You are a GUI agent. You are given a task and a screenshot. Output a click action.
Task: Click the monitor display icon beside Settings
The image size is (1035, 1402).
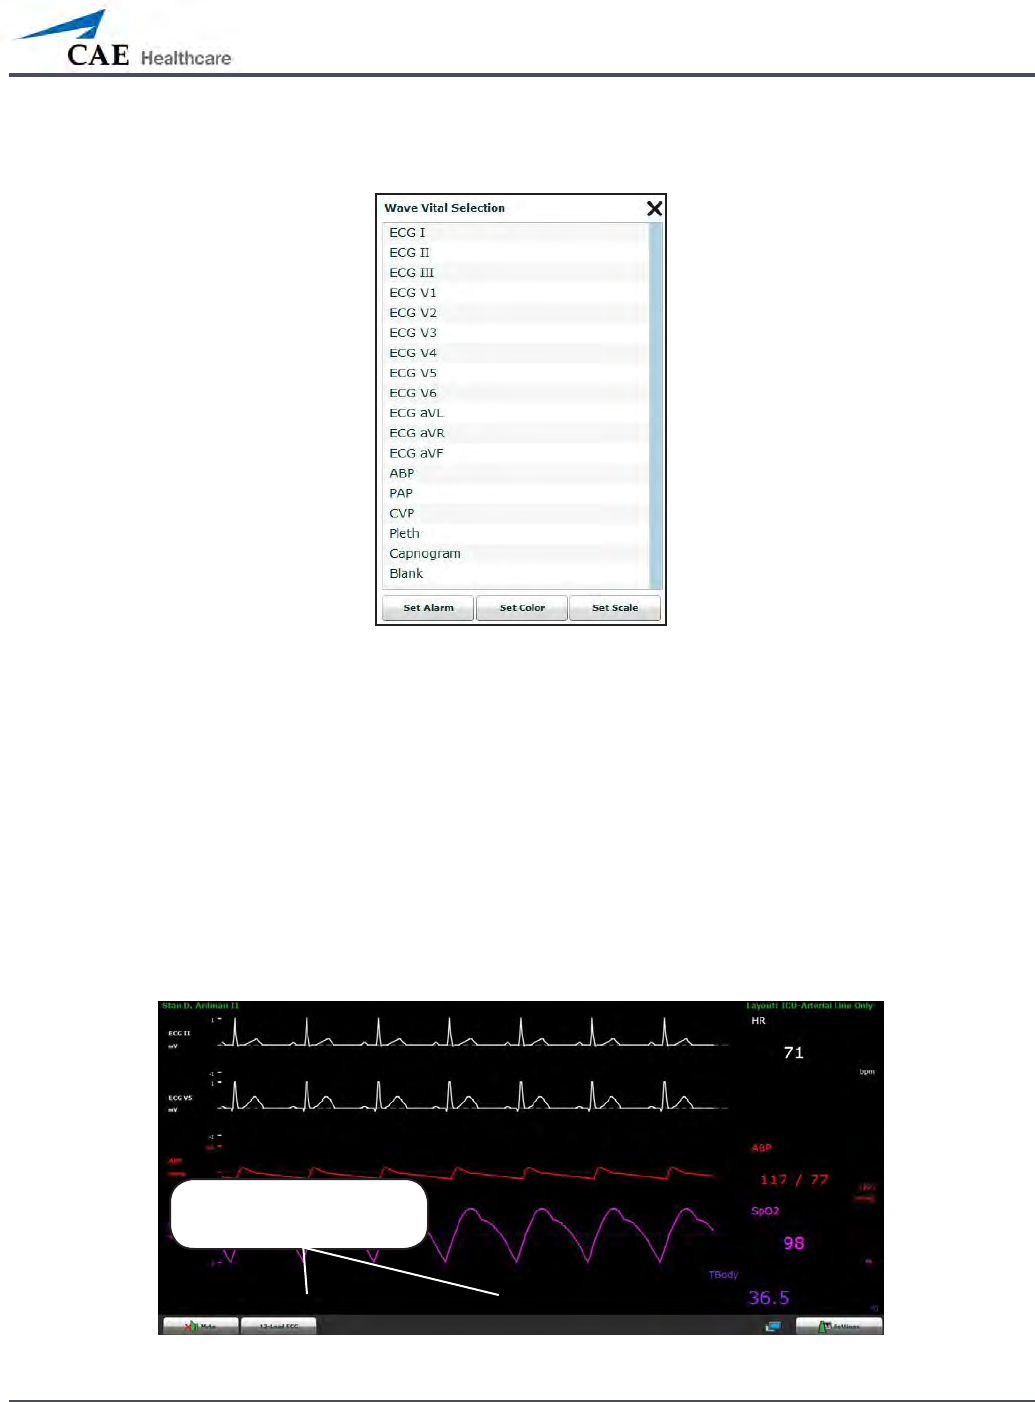(x=773, y=1326)
